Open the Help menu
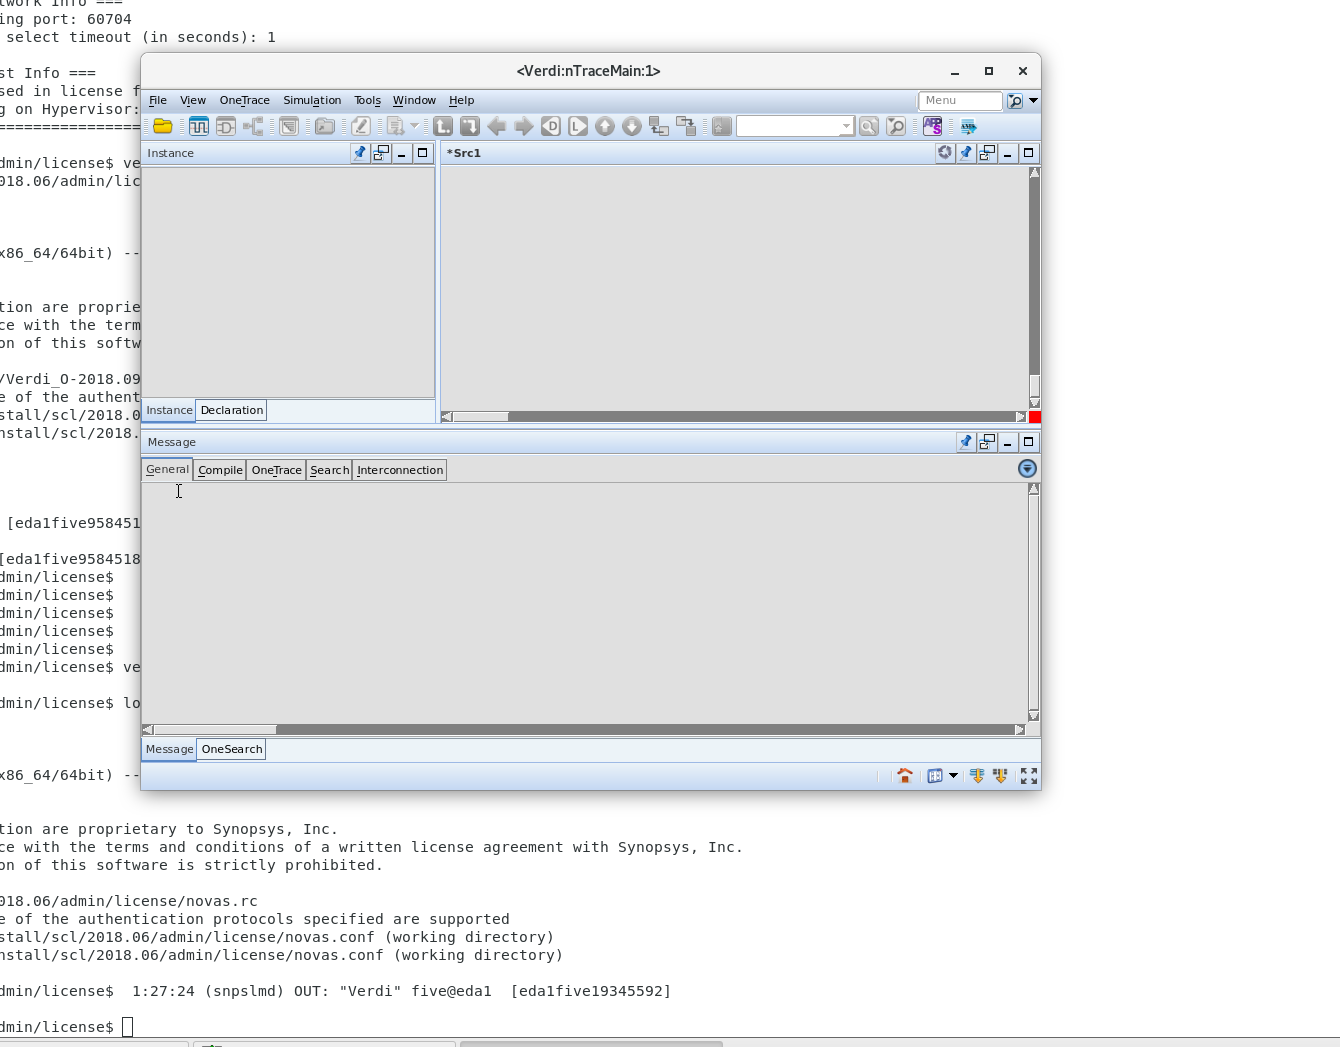The height and width of the screenshot is (1047, 1340). (x=461, y=100)
